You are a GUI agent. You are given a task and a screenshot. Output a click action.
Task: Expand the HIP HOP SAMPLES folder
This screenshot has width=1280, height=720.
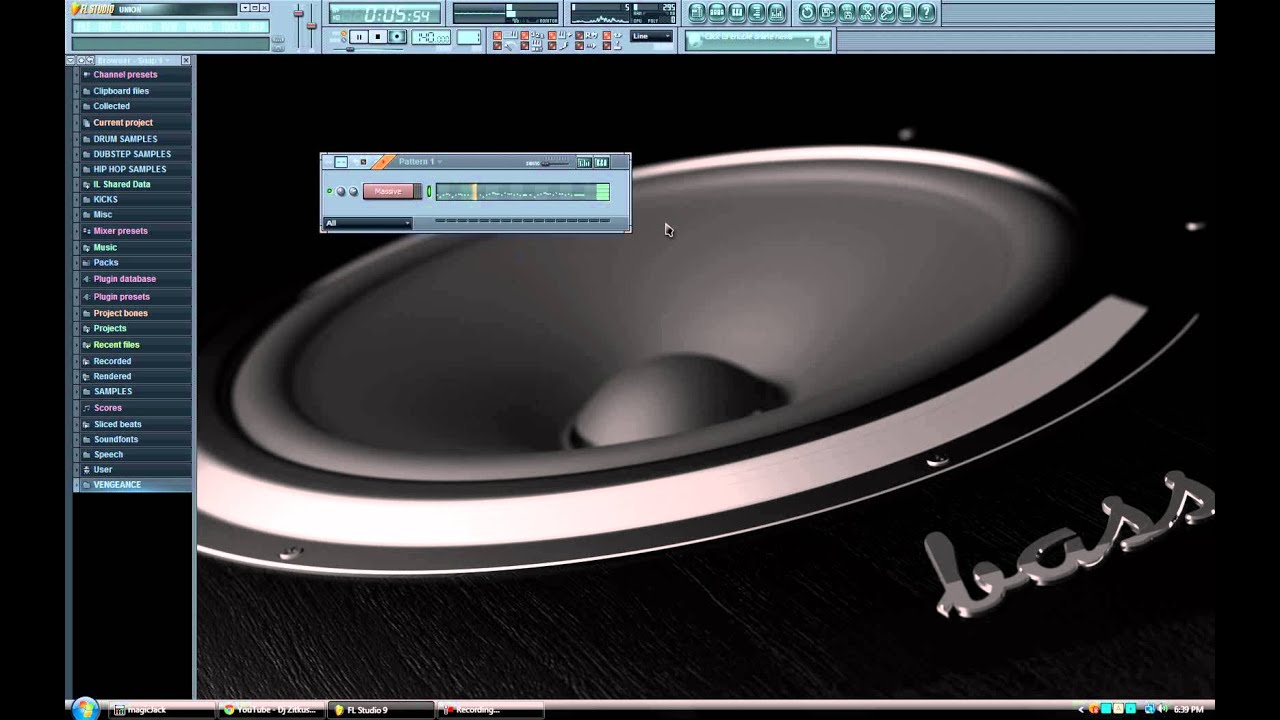click(130, 169)
